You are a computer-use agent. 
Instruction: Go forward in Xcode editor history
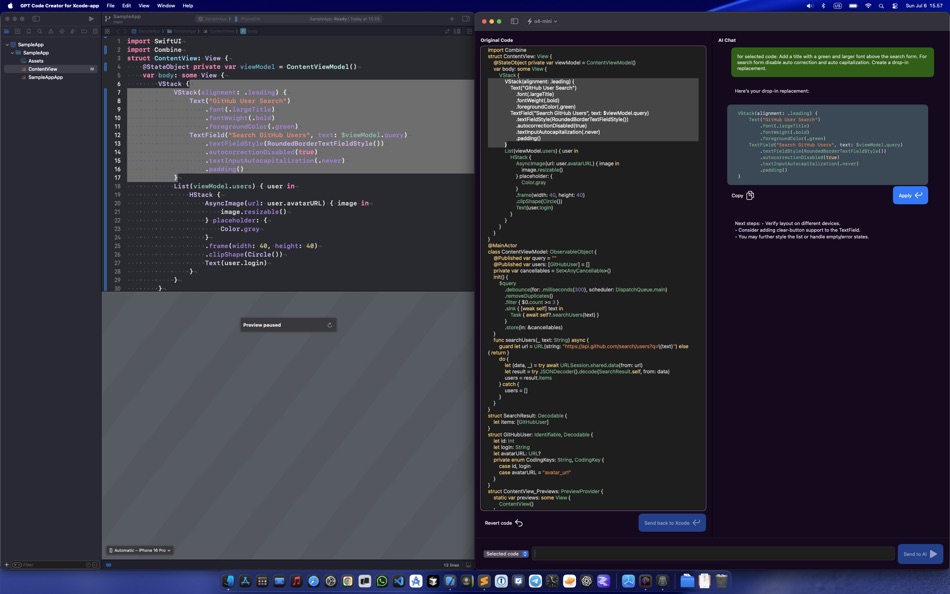click(x=125, y=32)
